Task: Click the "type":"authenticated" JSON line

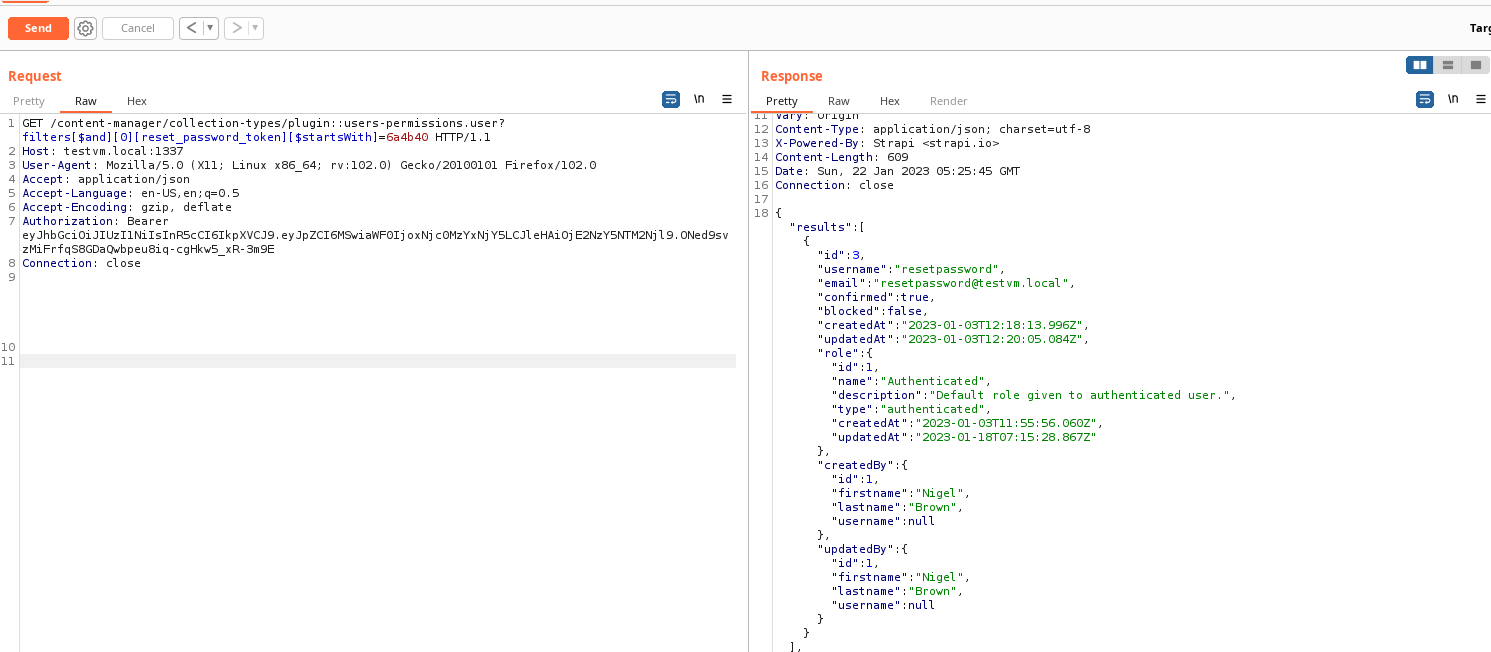Action: 912,409
